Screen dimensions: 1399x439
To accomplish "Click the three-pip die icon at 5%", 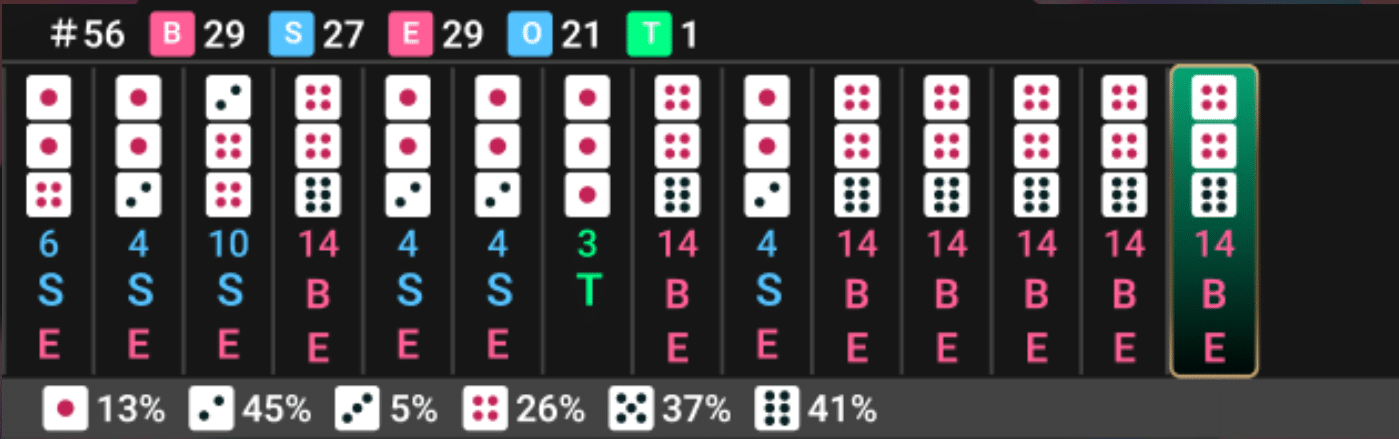I will click(x=358, y=408).
